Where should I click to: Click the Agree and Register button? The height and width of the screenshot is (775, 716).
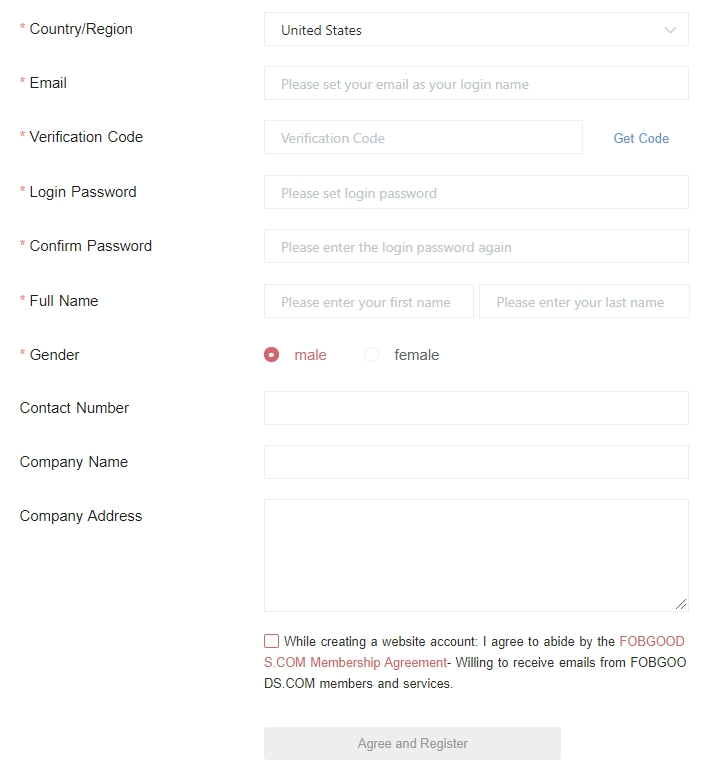point(412,744)
